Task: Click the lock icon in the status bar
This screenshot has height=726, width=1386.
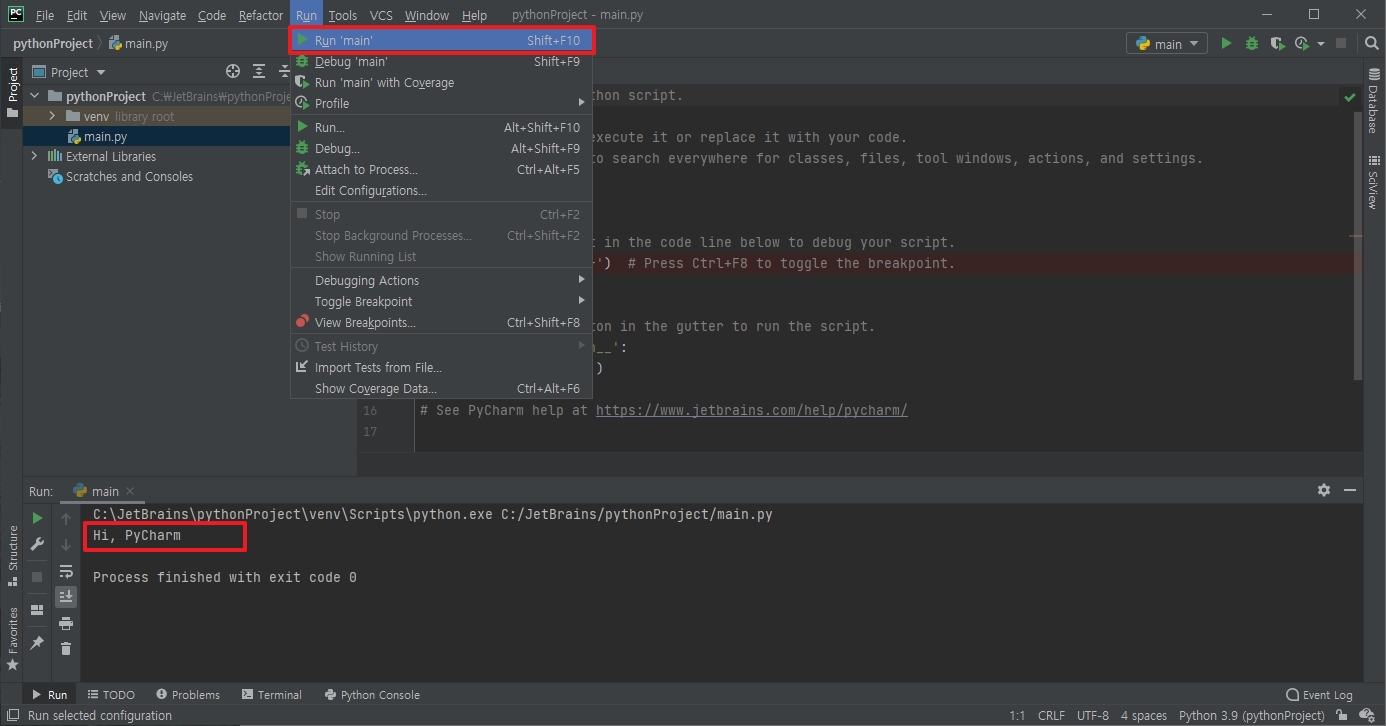Action: [x=1342, y=715]
